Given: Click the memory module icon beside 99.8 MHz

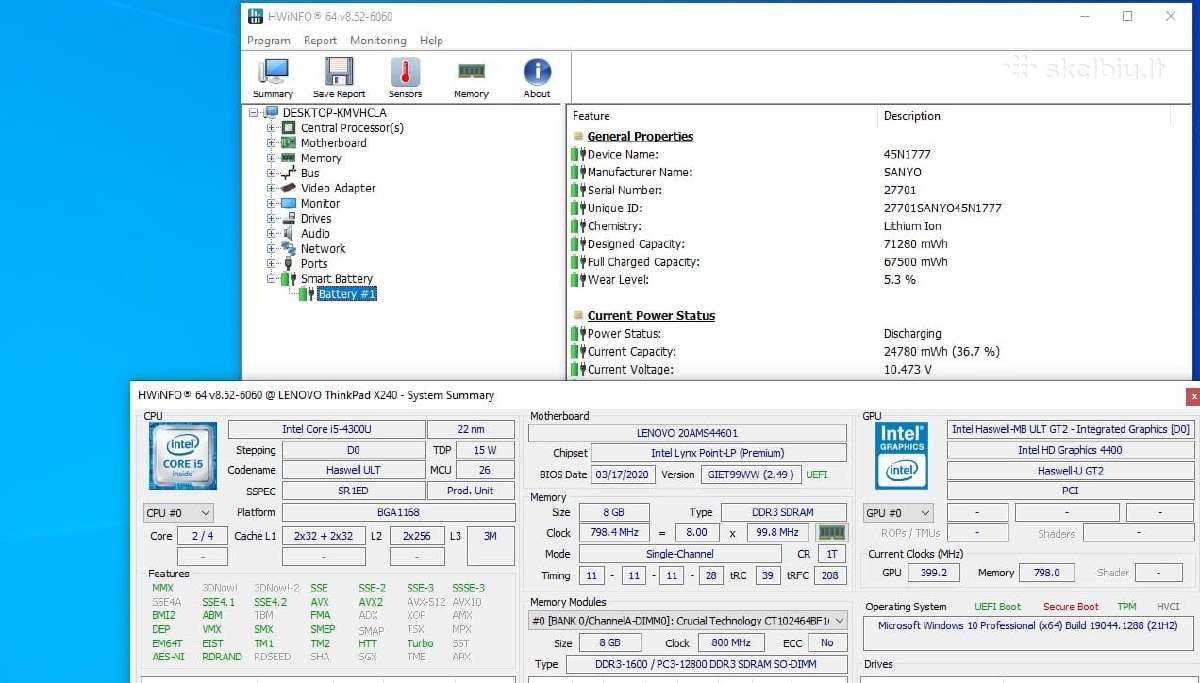Looking at the screenshot, I should [831, 533].
